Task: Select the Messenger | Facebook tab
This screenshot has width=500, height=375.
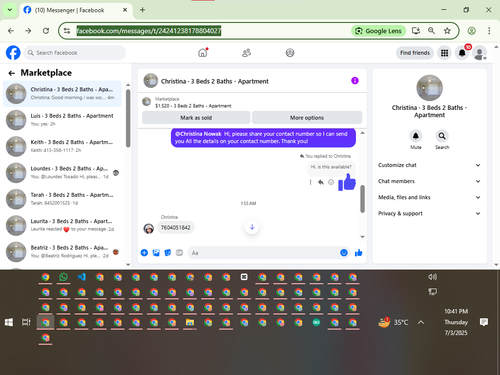Action: point(76,10)
